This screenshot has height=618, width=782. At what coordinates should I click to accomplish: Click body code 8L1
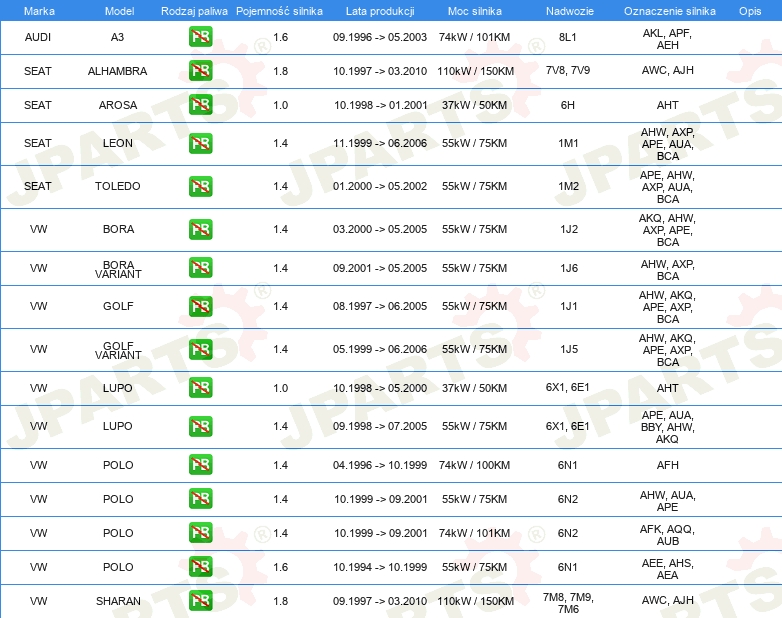[x=568, y=37]
